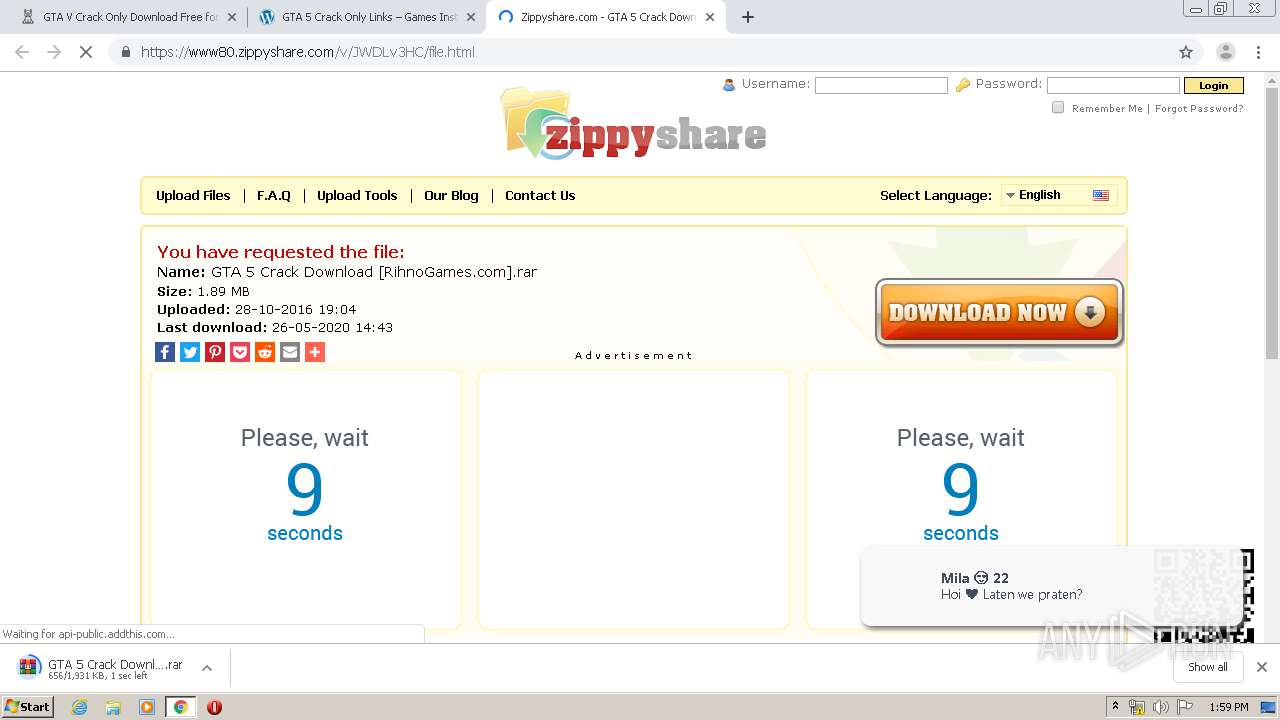Save link to Pocket icon
The width and height of the screenshot is (1280, 720).
pyautogui.click(x=240, y=352)
